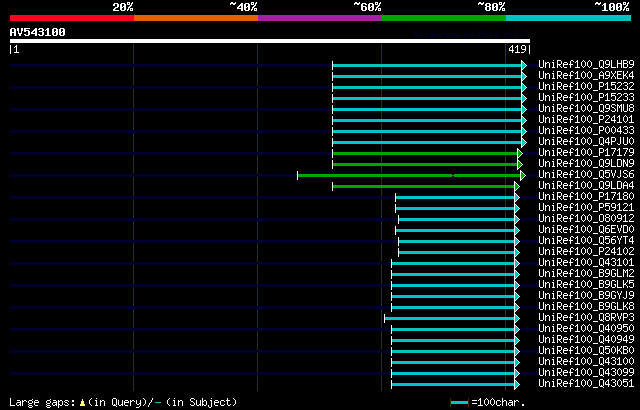This screenshot has height=410, width=640.
Task: Click the yellow in-Query gap legend symbol
Action: click(x=82, y=403)
